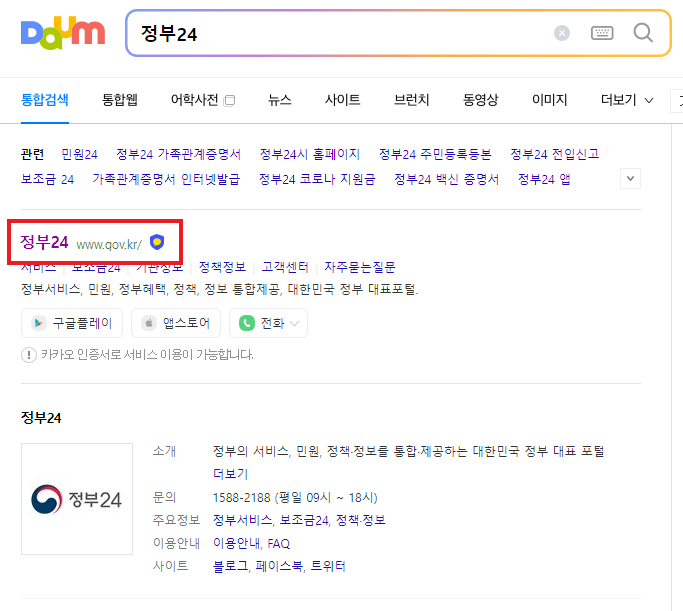Click the 정부24 logo thumbnail
This screenshot has width=683, height=611.
click(77, 499)
